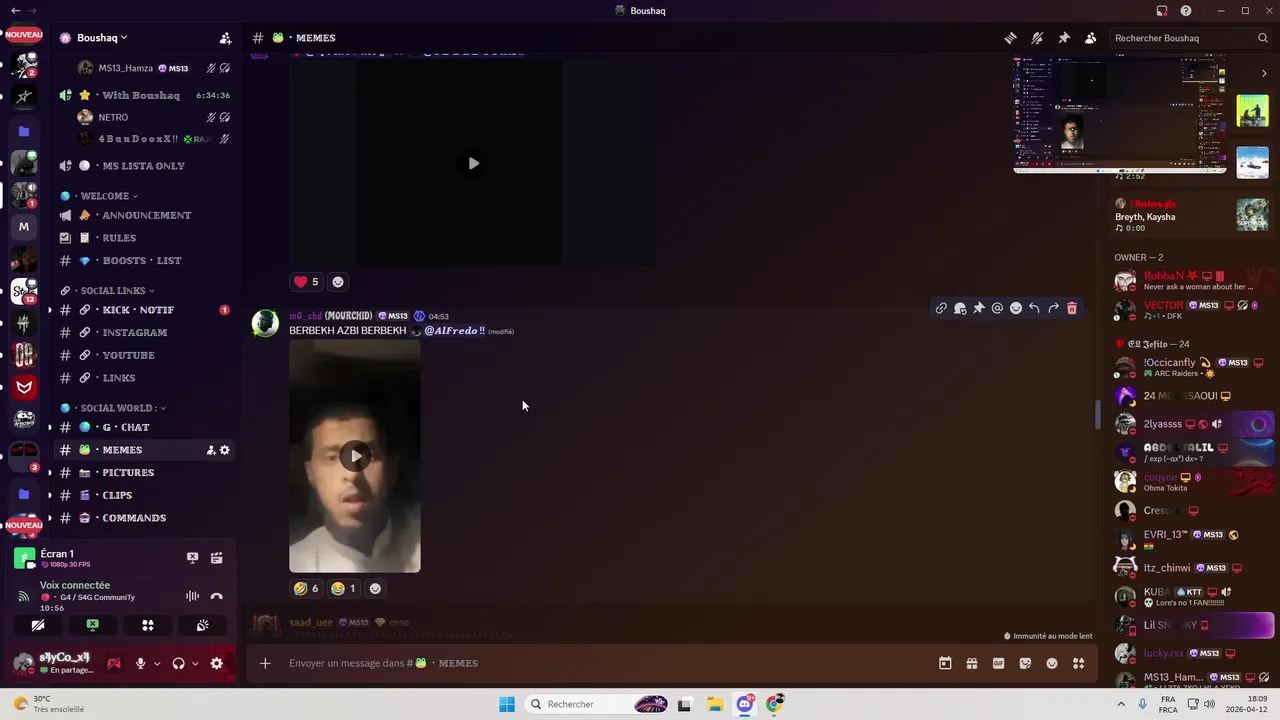1280x720 pixels.
Task: Toggle channel notification mute bell
Action: [1037, 38]
